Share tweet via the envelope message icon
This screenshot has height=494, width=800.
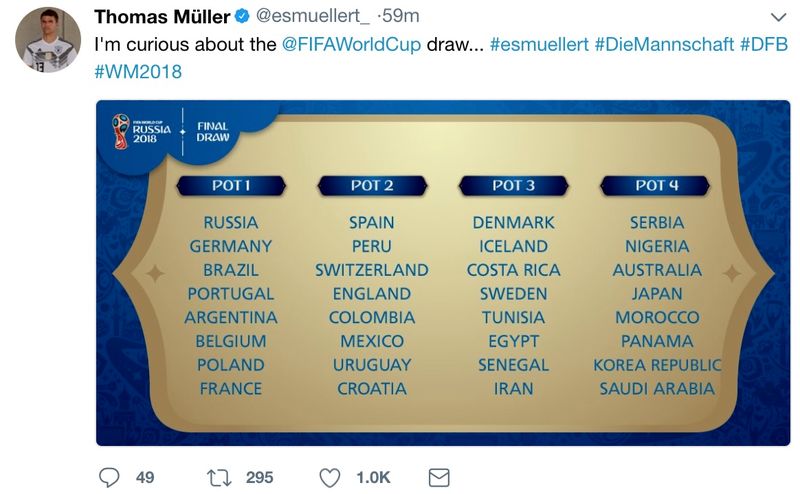point(439,478)
